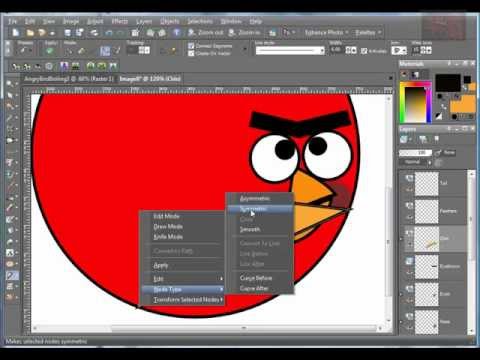Screen dimensions: 480x360
Task: Open the layer blend mode dropdown
Action: point(415,162)
